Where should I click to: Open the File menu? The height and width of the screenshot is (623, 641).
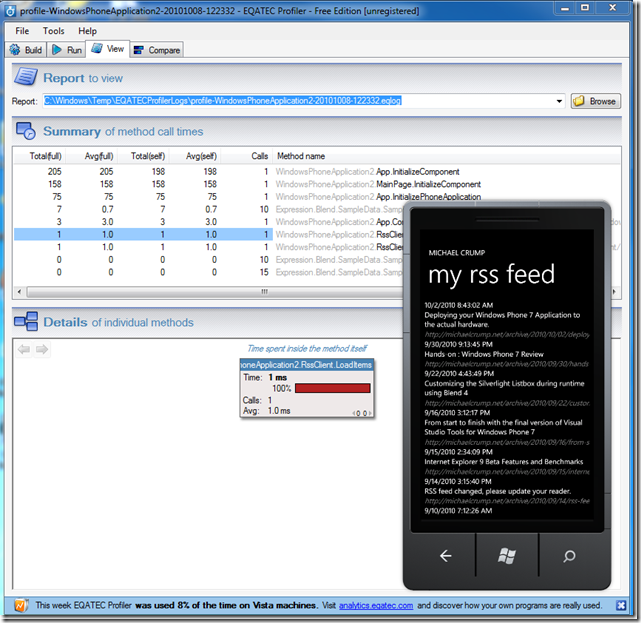[x=22, y=31]
